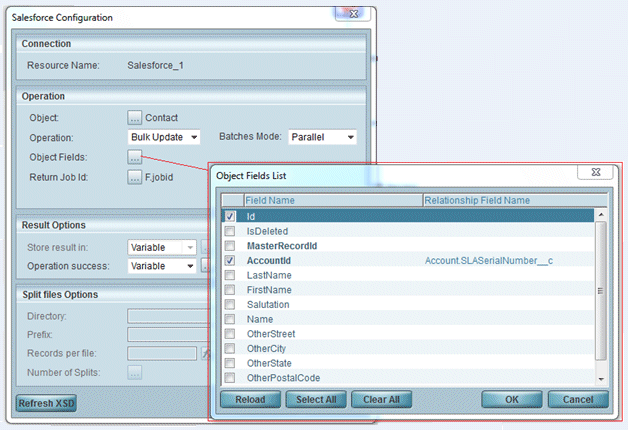This screenshot has width=628, height=430.
Task: Open the Batches Mode dropdown showing Parallel
Action: pyautogui.click(x=322, y=137)
